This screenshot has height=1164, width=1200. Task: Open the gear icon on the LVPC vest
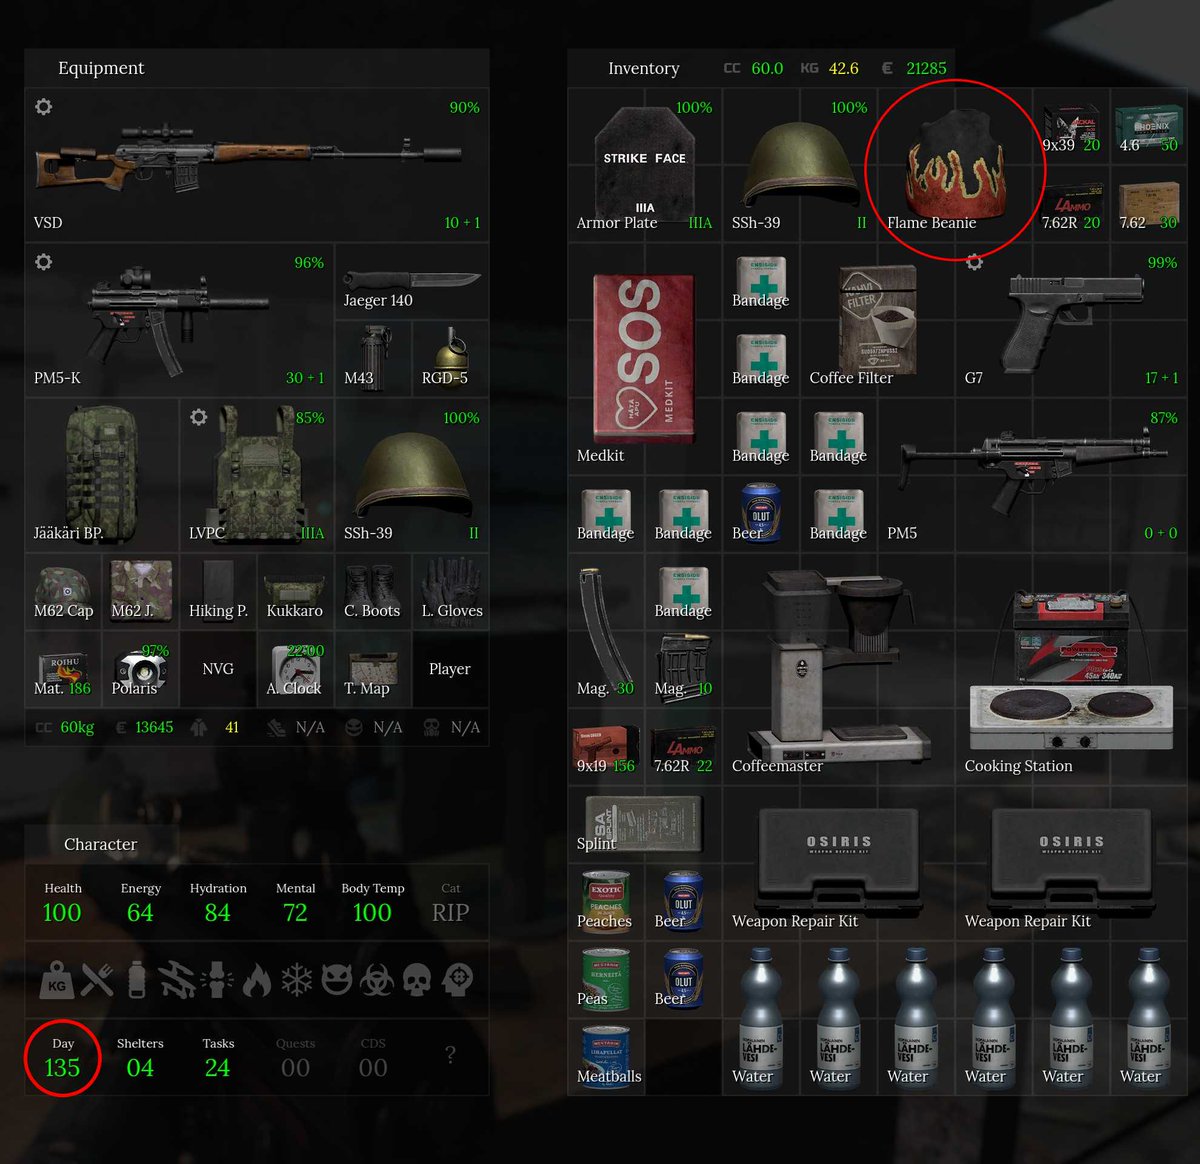199,416
